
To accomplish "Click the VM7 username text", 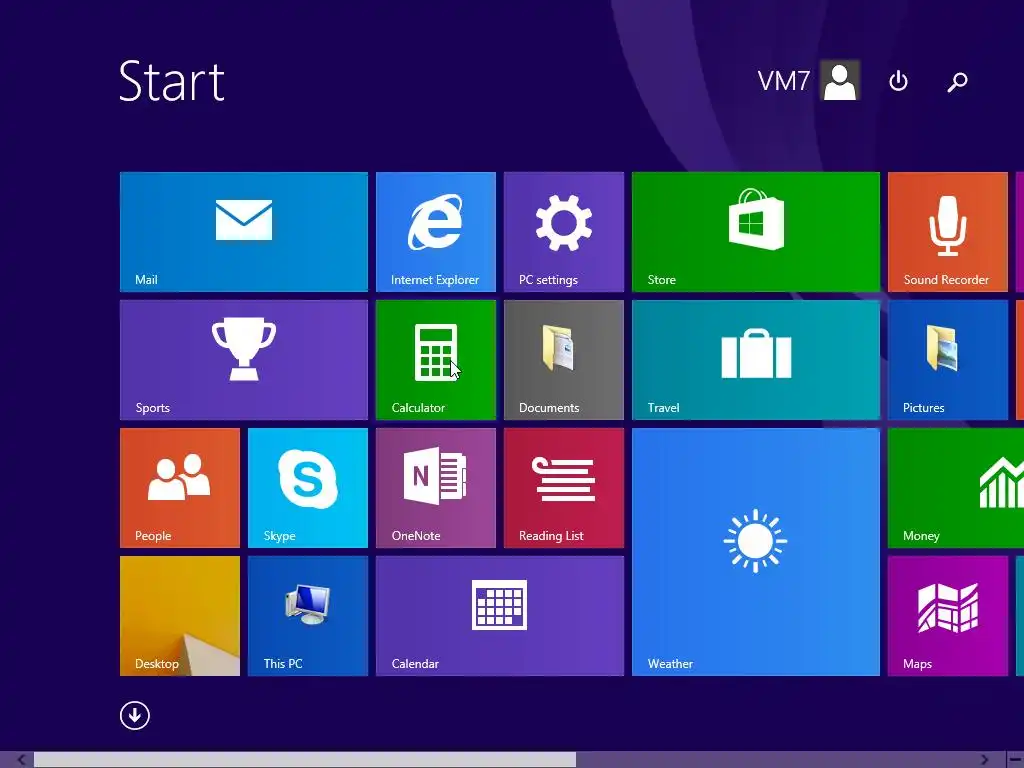I will (784, 82).
